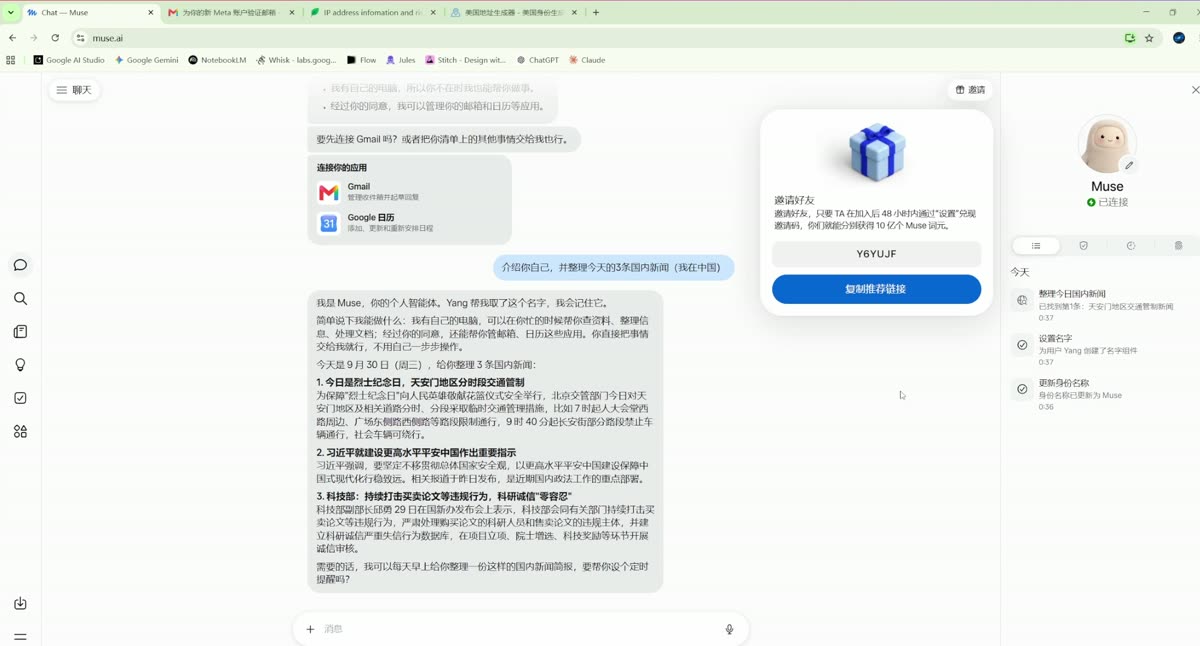Open the Jules bookmark

[x=401, y=60]
